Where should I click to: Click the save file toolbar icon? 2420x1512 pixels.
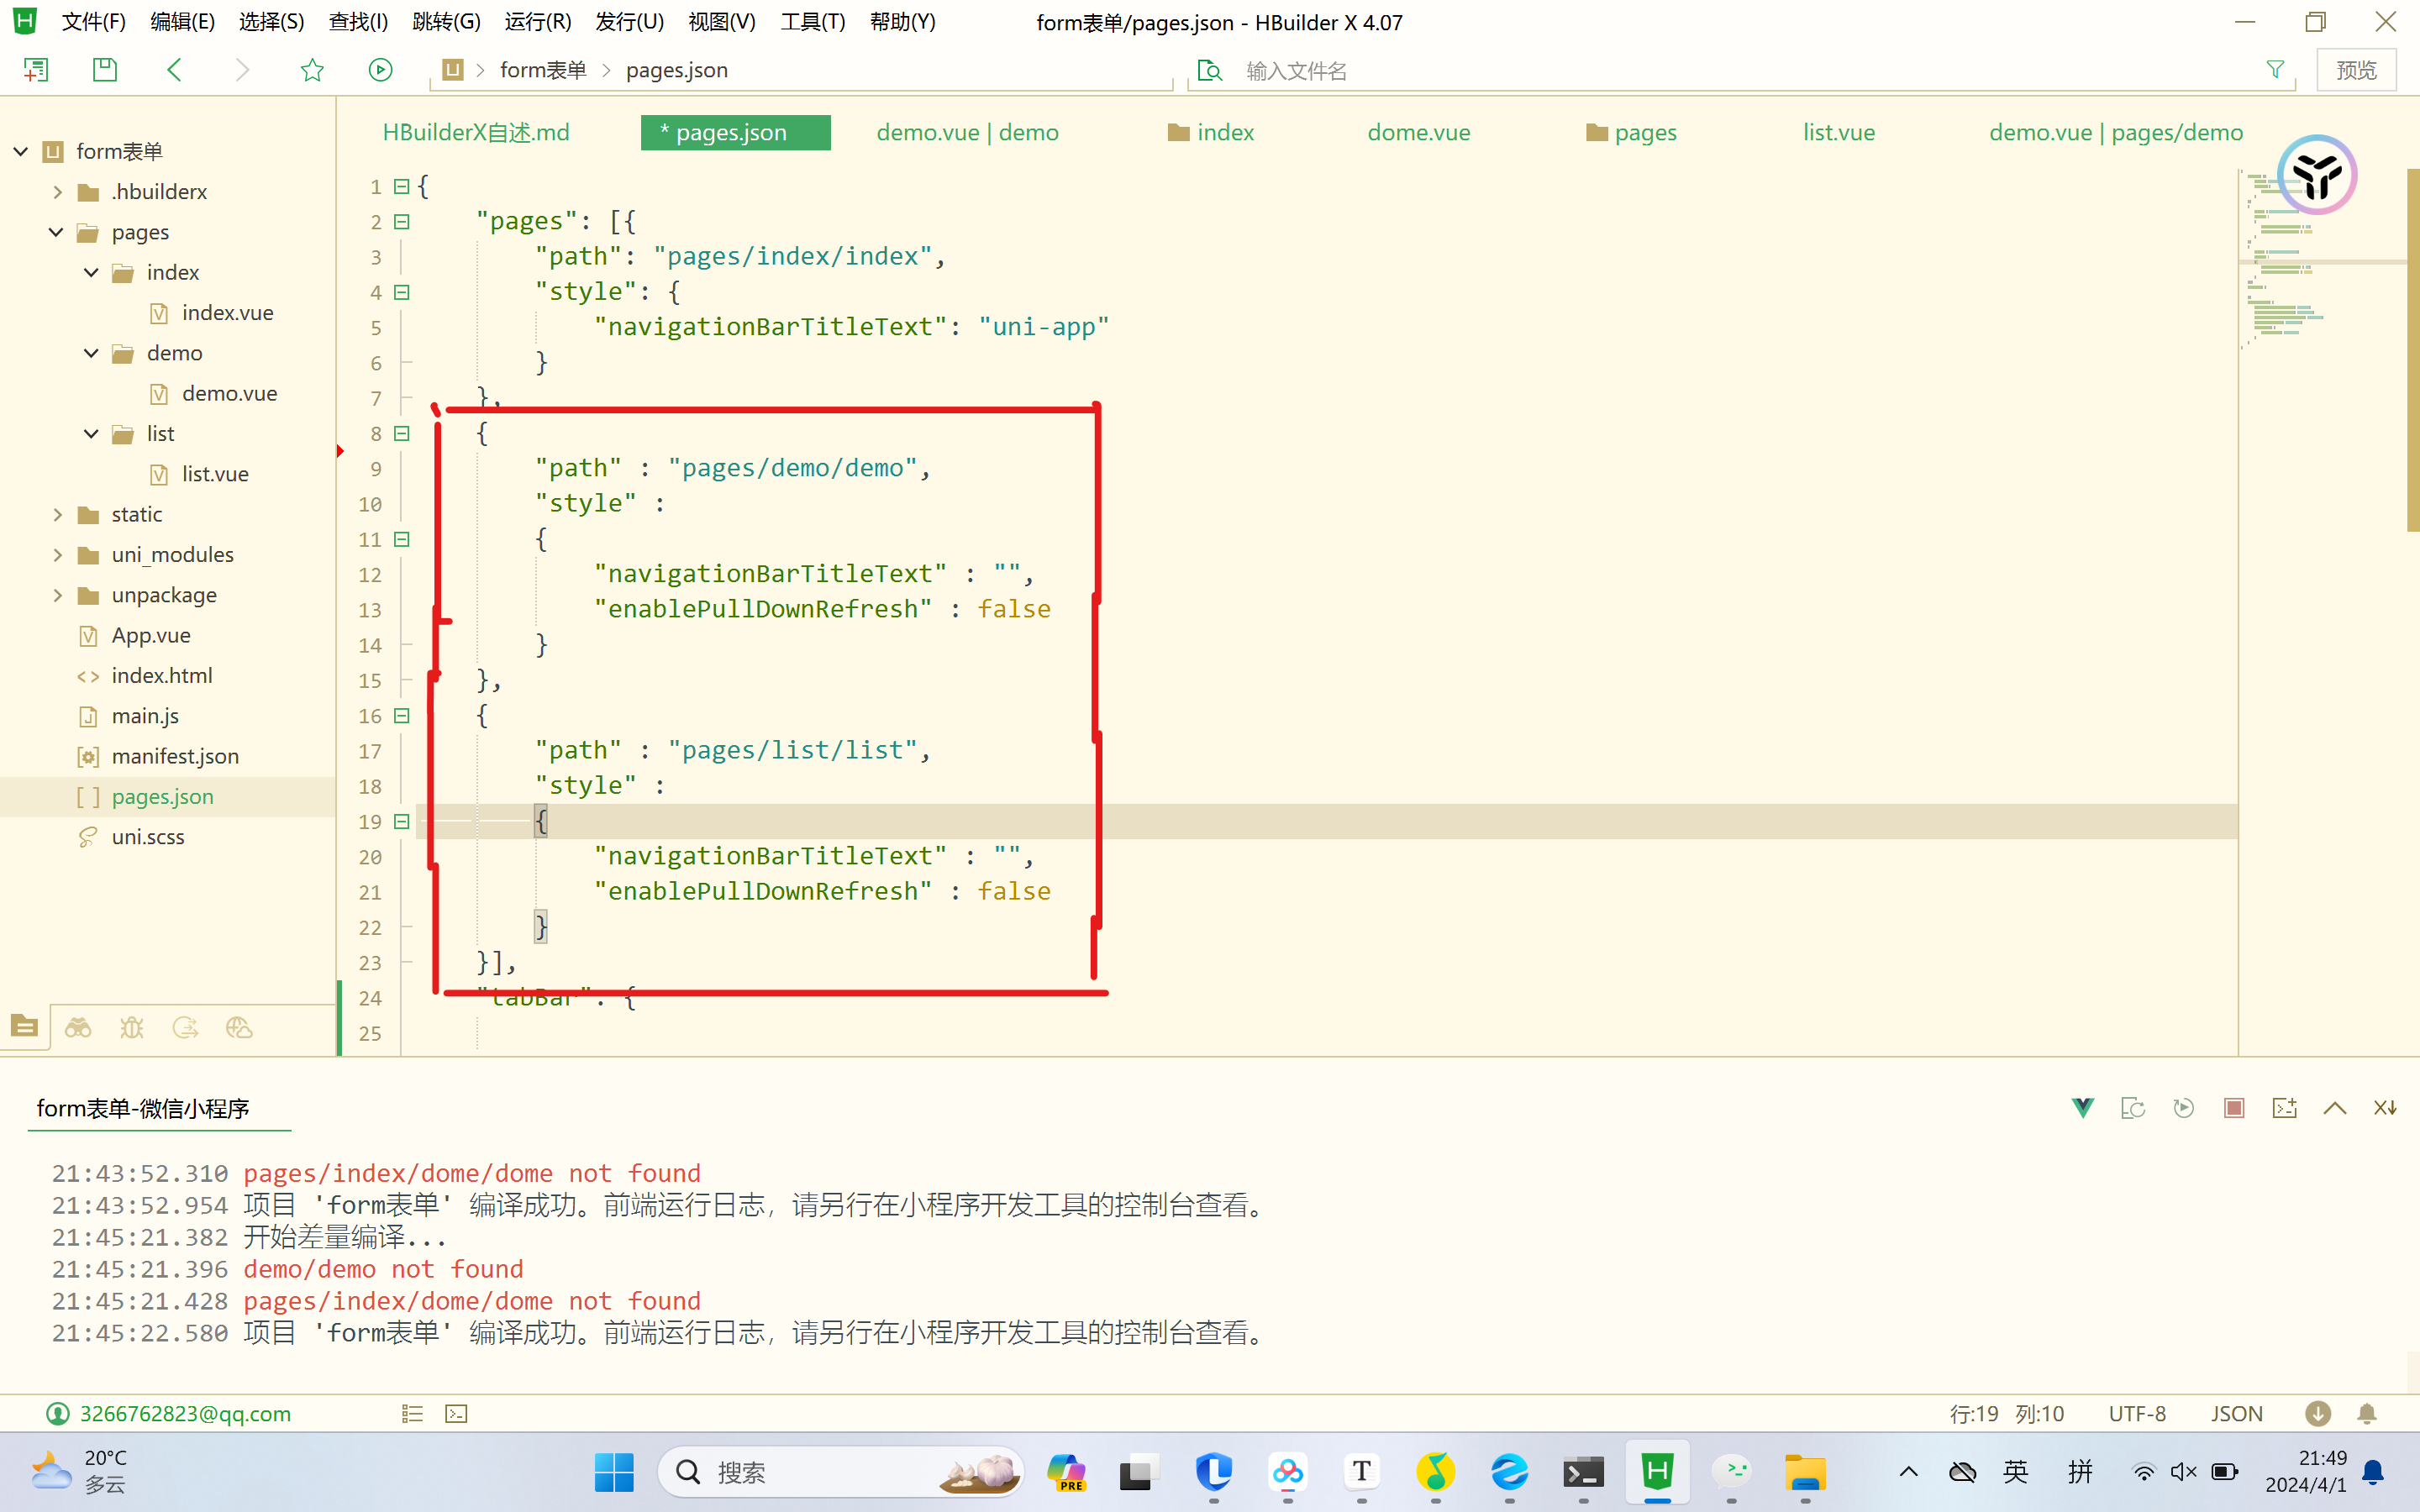tap(104, 70)
